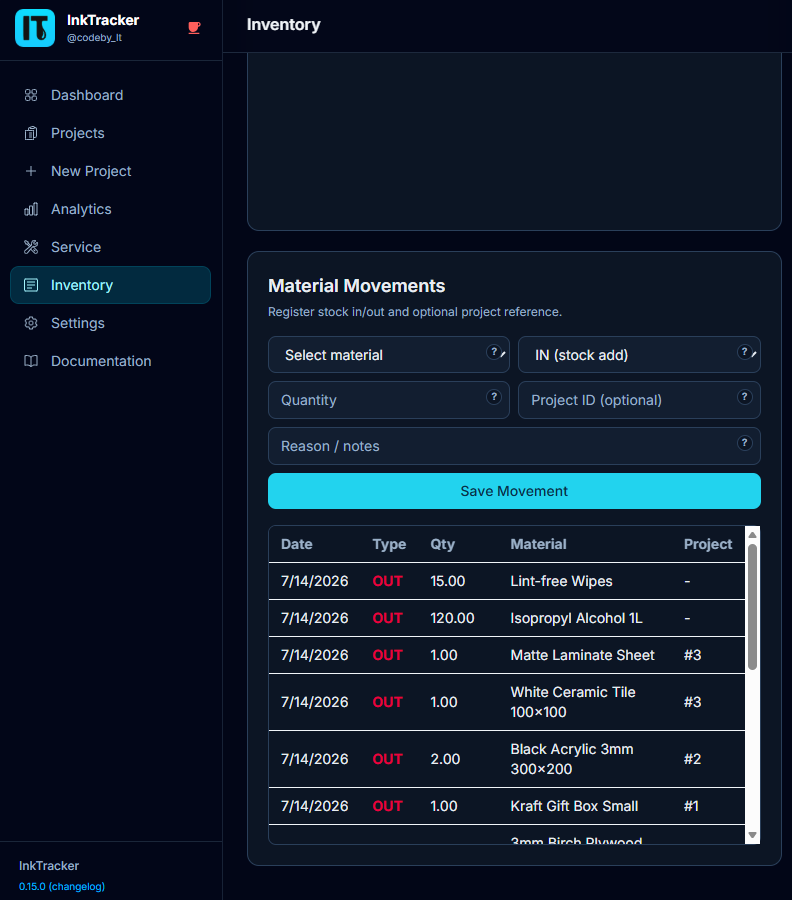Image resolution: width=792 pixels, height=900 pixels.
Task: Open Dashboard in the sidebar
Action: coord(110,95)
